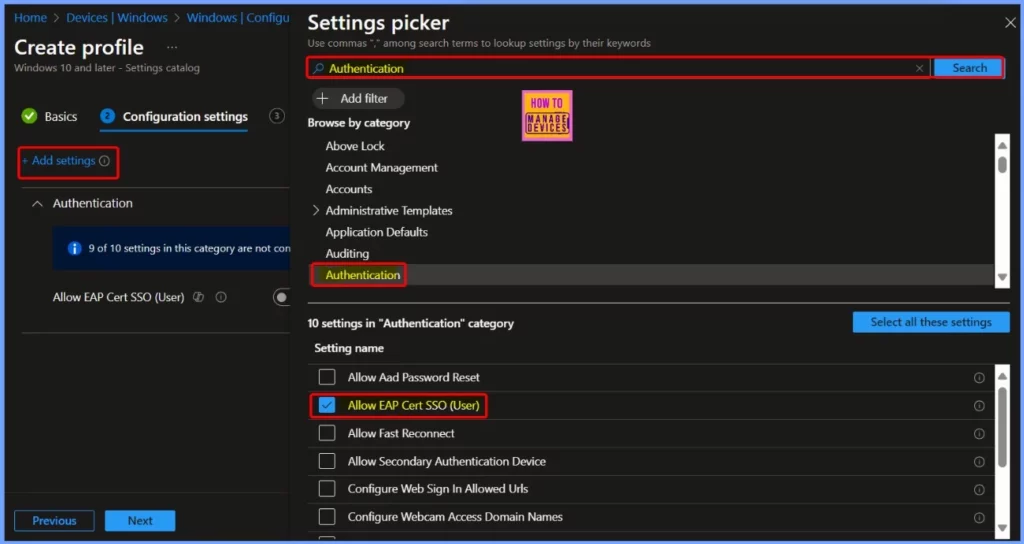Click info icon for Allow EAP Cert SSO row in picker

pyautogui.click(x=979, y=406)
